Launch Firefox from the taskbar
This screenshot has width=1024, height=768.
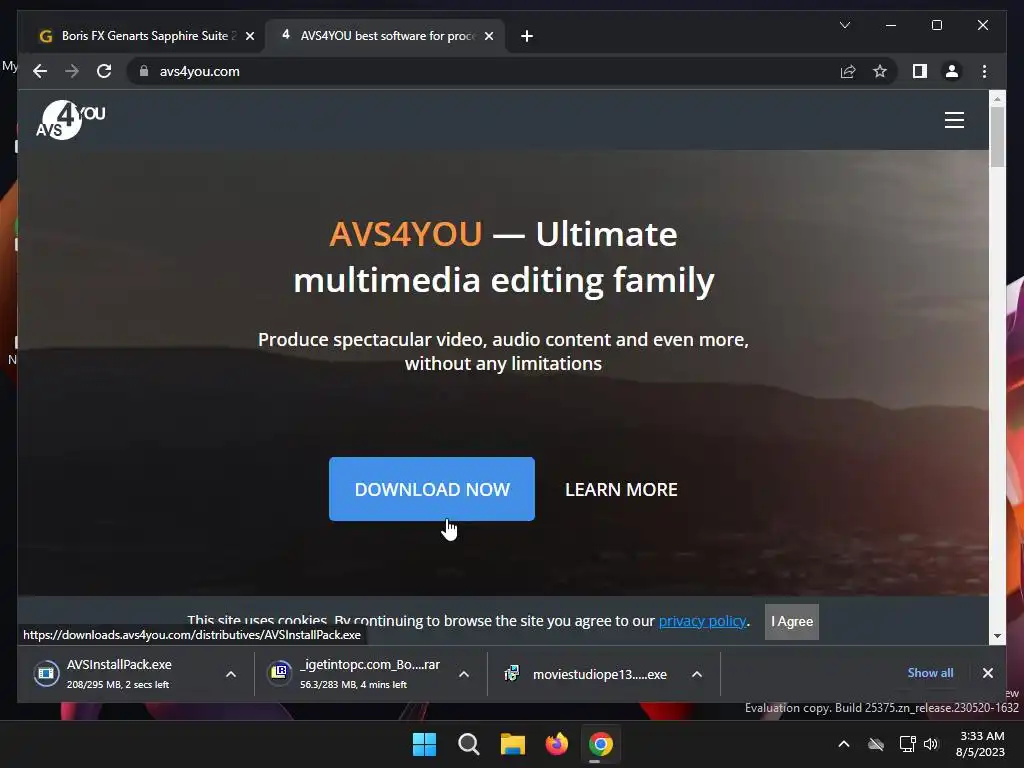point(556,744)
